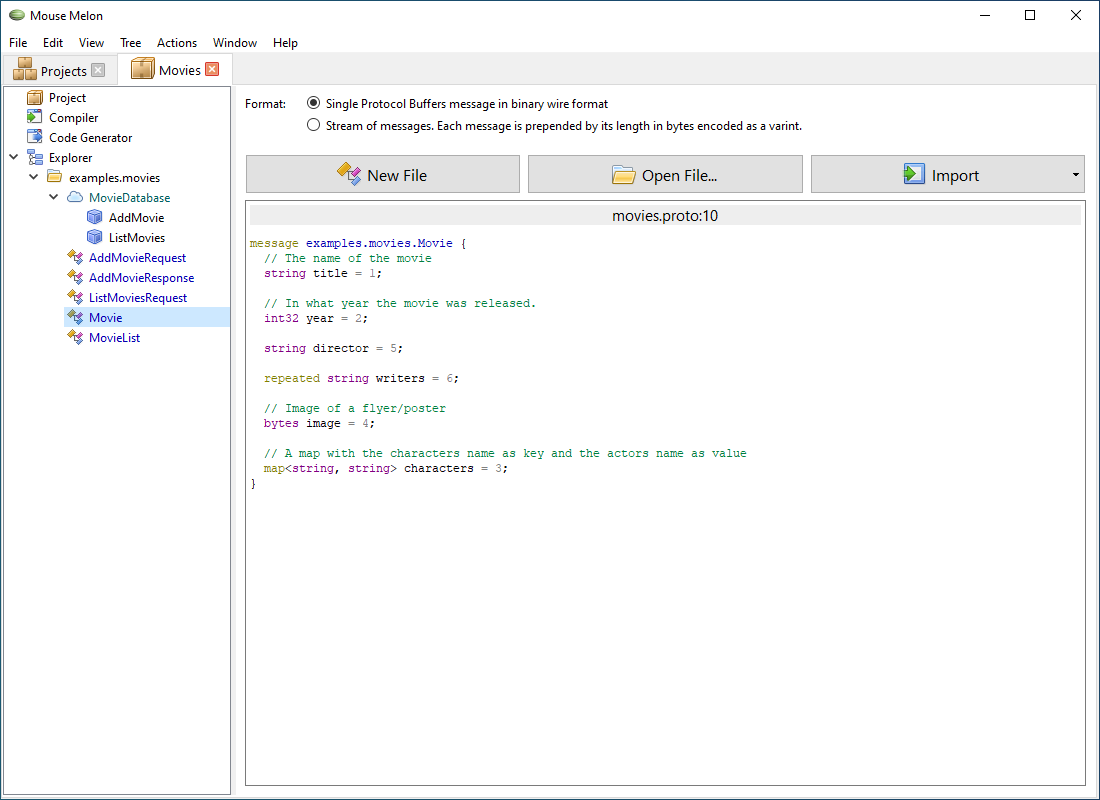
Task: Click 'message examples.movies.Movie {' declaration line
Action: [x=358, y=244]
